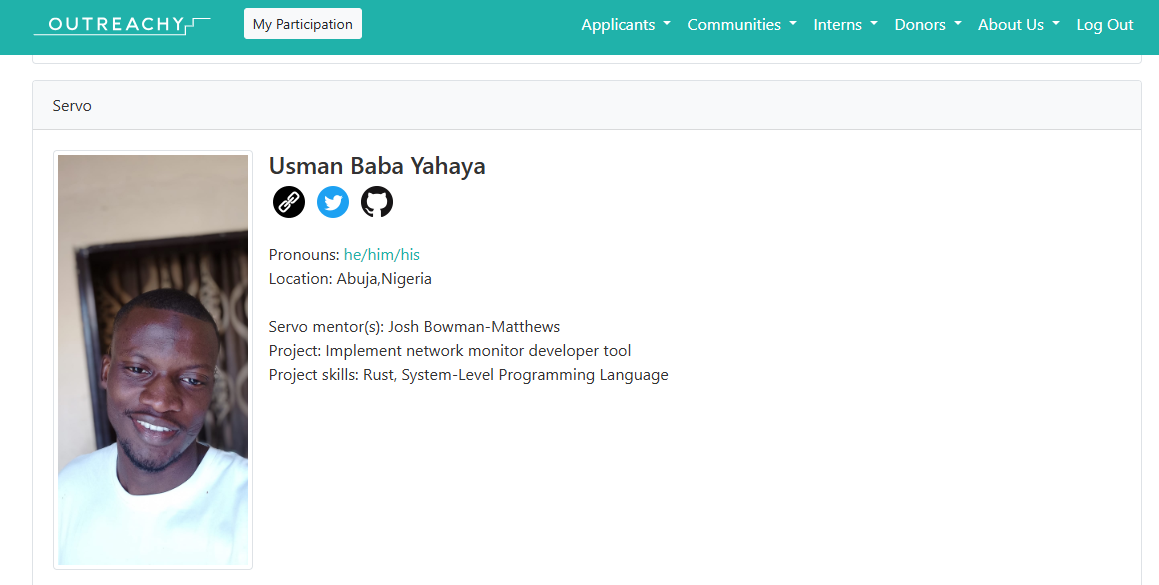
Task: Expand the Communities dropdown menu
Action: (742, 24)
